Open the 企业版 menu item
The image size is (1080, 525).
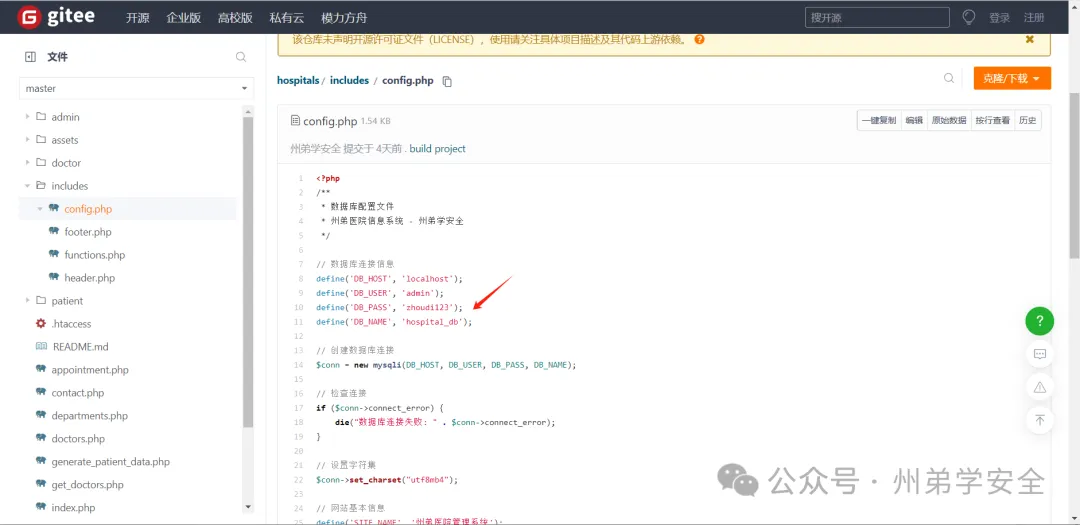(183, 18)
